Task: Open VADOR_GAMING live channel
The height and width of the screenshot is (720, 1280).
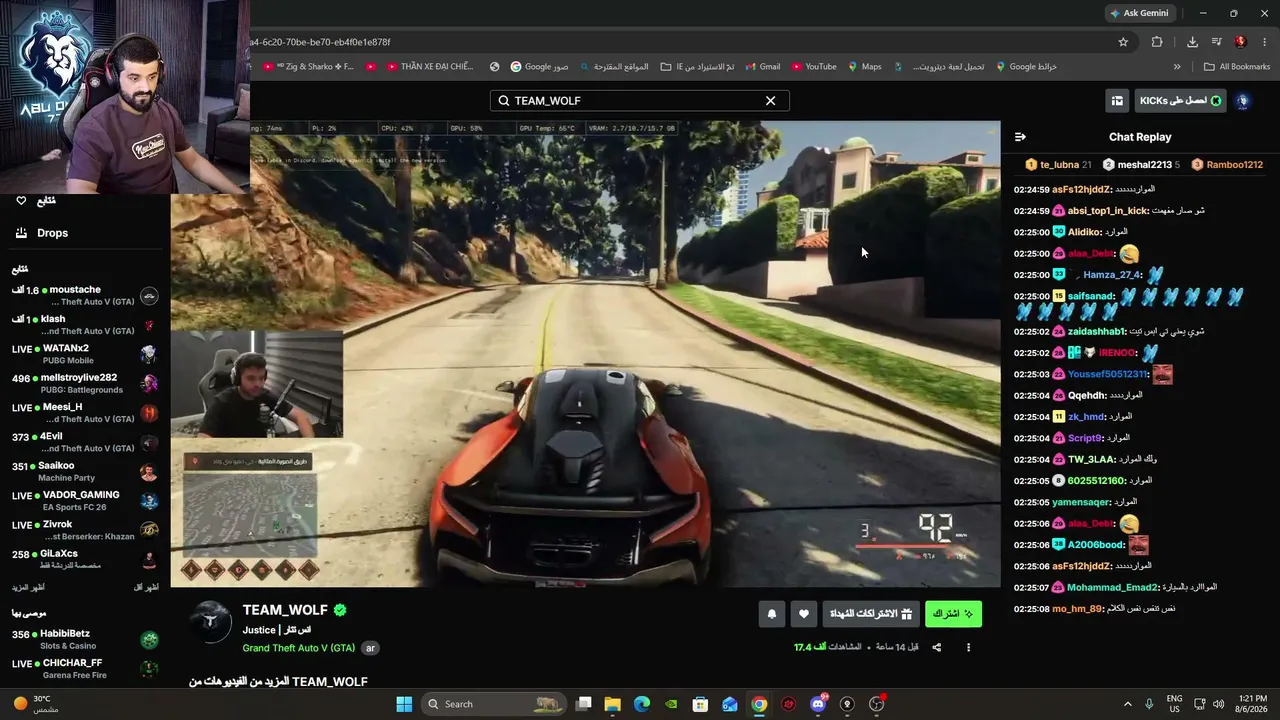Action: [x=85, y=501]
